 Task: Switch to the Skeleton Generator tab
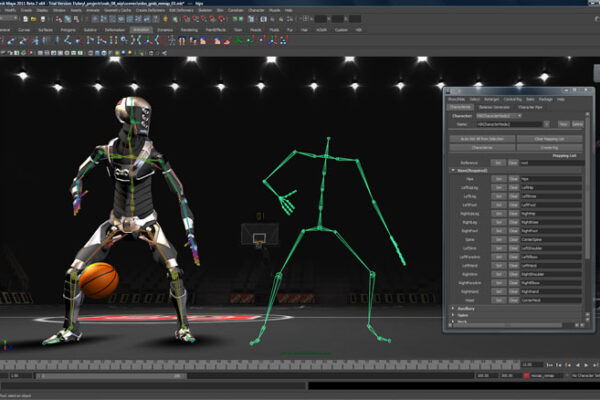pos(494,108)
